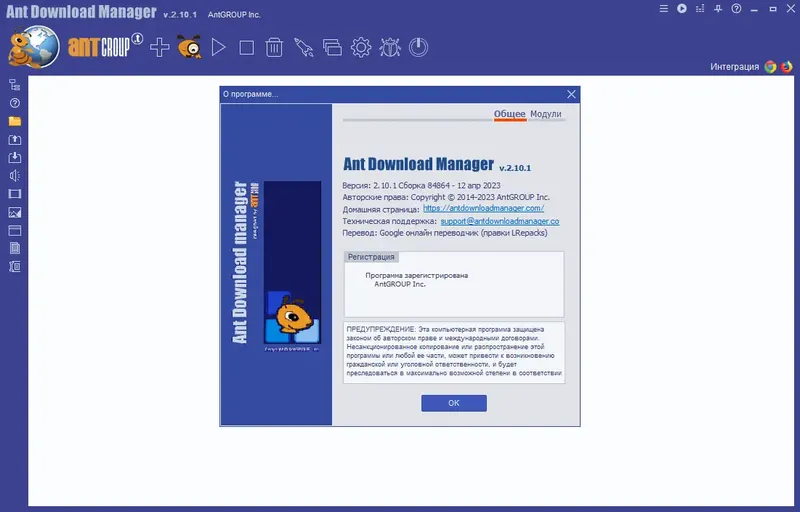The width and height of the screenshot is (800, 512).
Task: Click the Версия build information line
Action: [421, 186]
